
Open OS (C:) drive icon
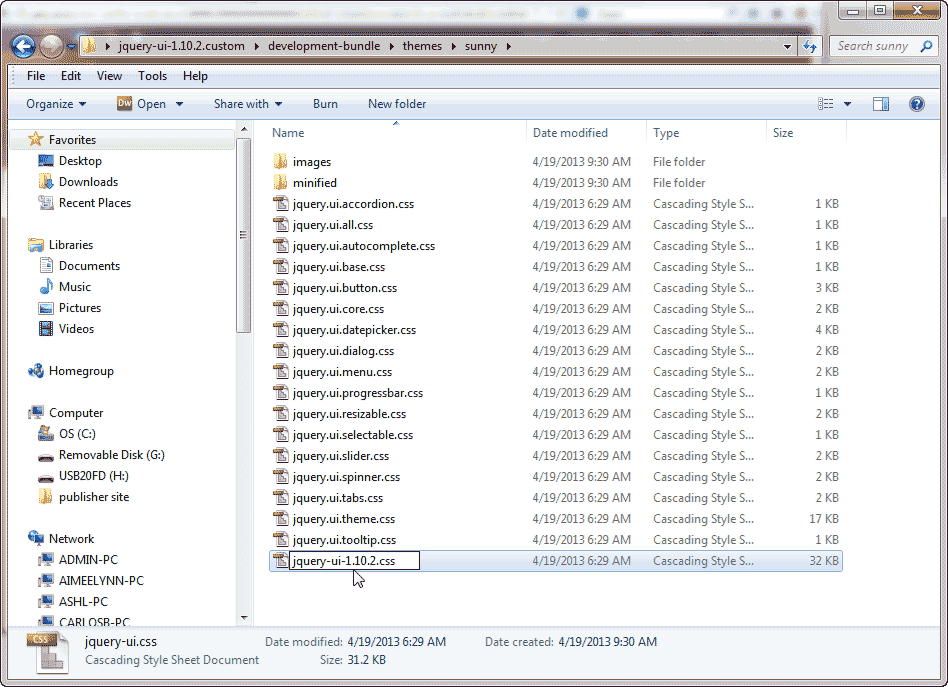(46, 434)
